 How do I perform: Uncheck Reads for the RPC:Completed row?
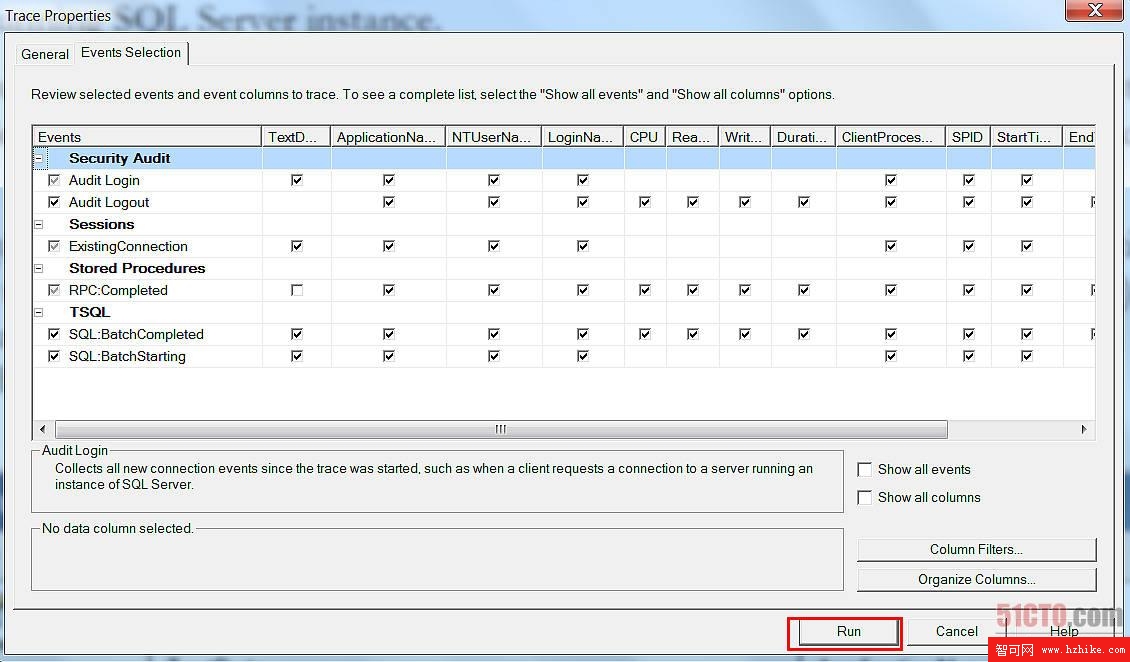693,290
